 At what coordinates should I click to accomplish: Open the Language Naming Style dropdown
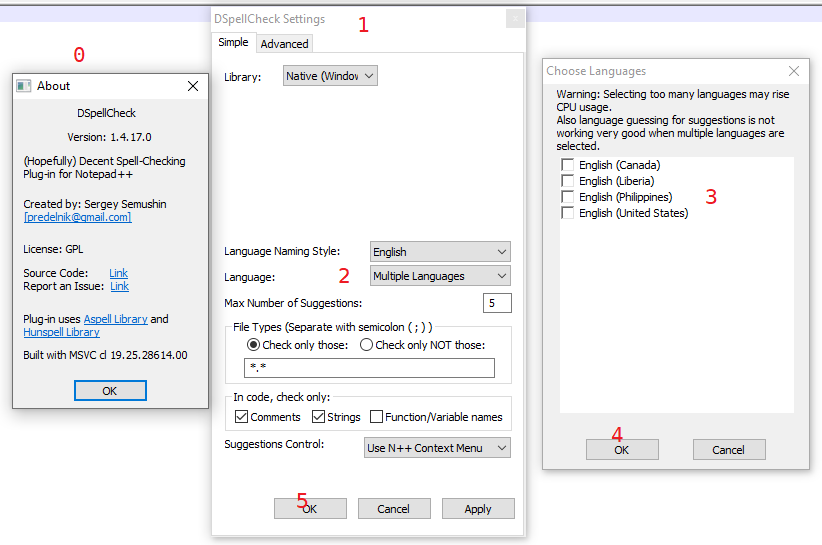[x=440, y=252]
